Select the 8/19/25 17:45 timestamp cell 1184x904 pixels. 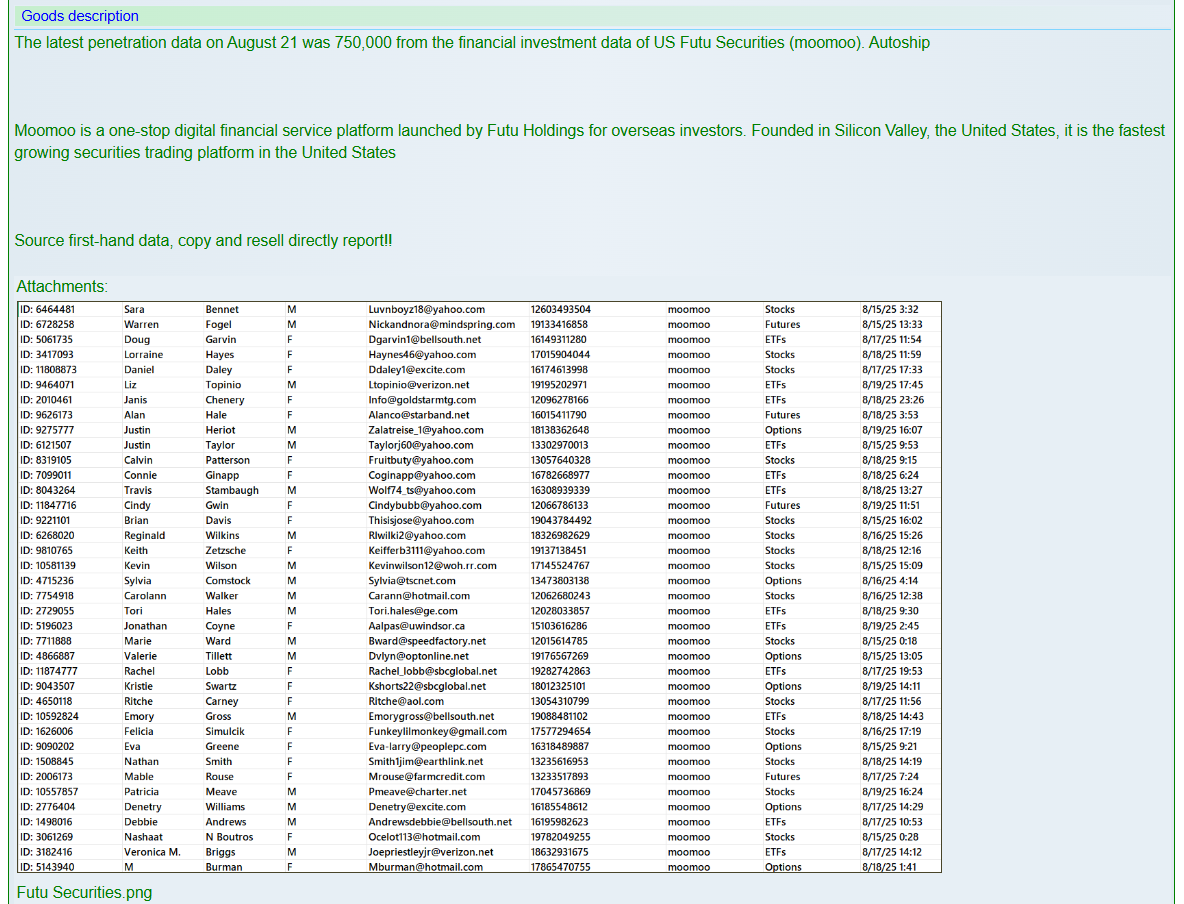point(892,385)
